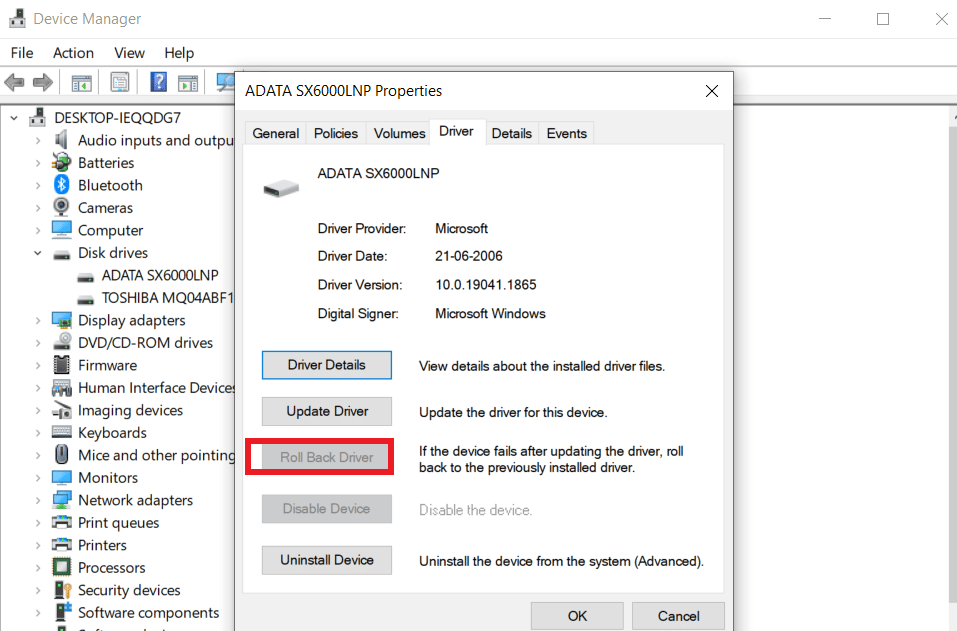Click the Bluetooth category icon

click(x=61, y=185)
